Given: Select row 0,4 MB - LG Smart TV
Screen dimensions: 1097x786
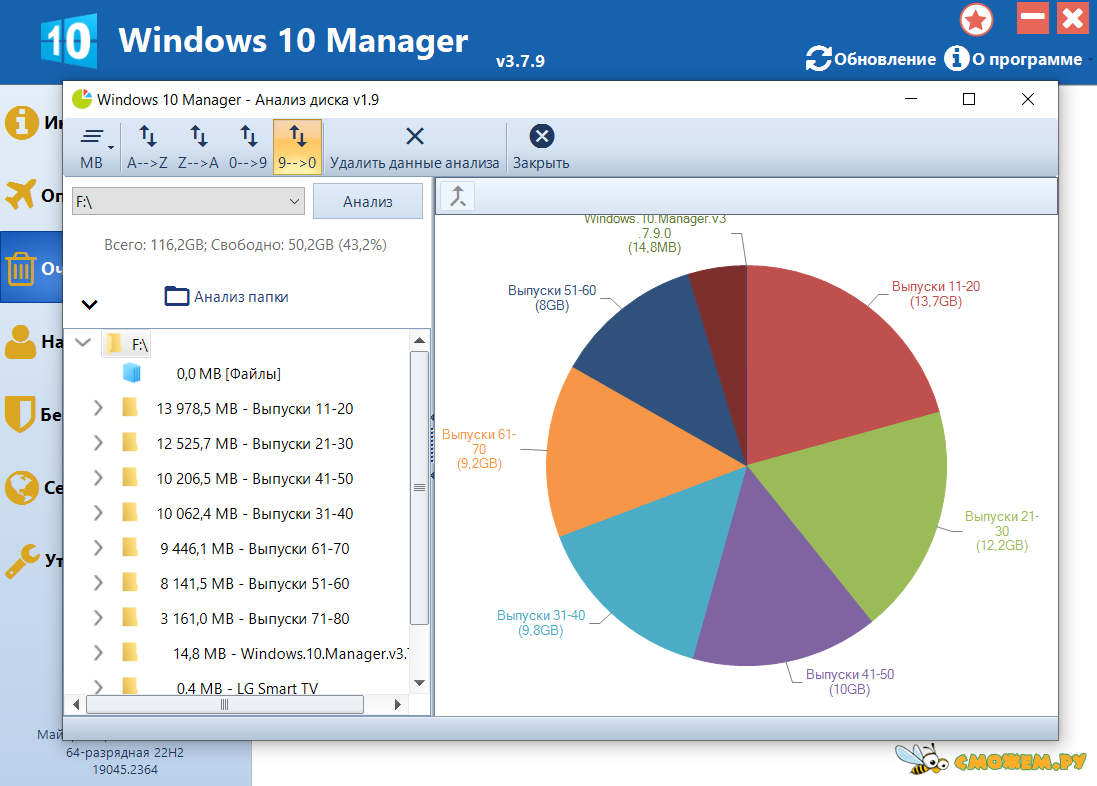Looking at the screenshot, I should point(247,688).
